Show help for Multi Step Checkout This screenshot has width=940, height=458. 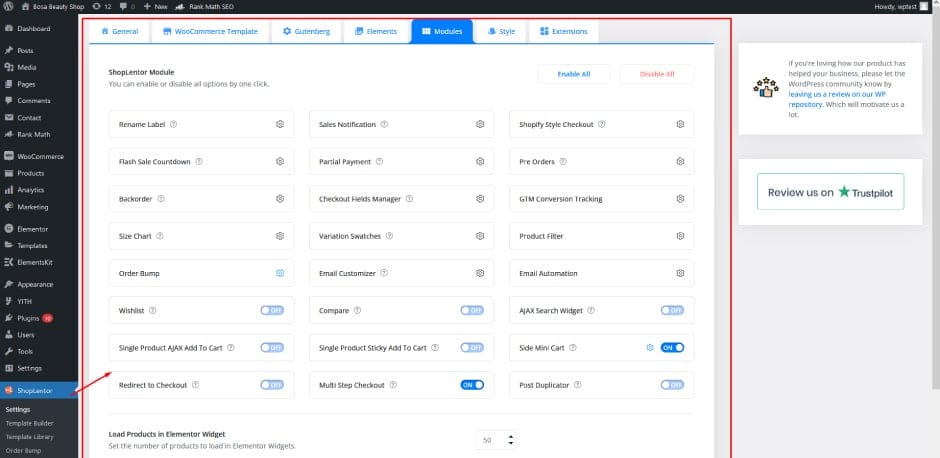393,385
